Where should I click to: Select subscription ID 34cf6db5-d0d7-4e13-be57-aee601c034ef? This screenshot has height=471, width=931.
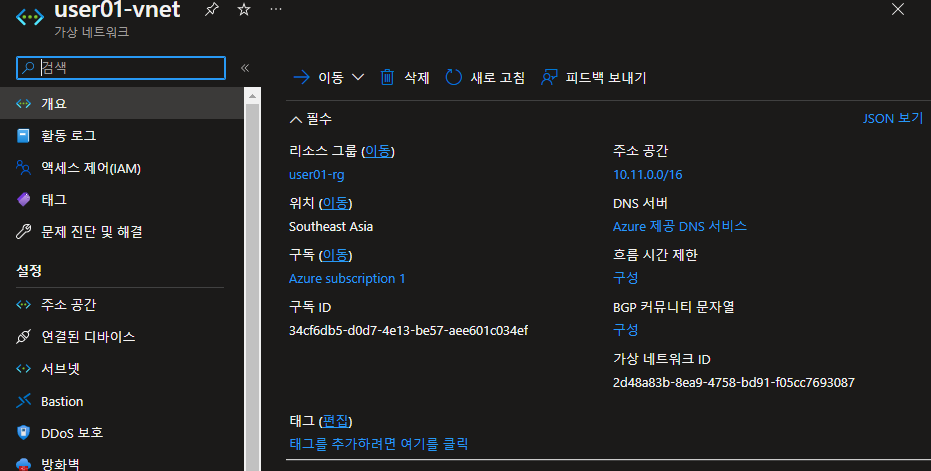(x=408, y=330)
